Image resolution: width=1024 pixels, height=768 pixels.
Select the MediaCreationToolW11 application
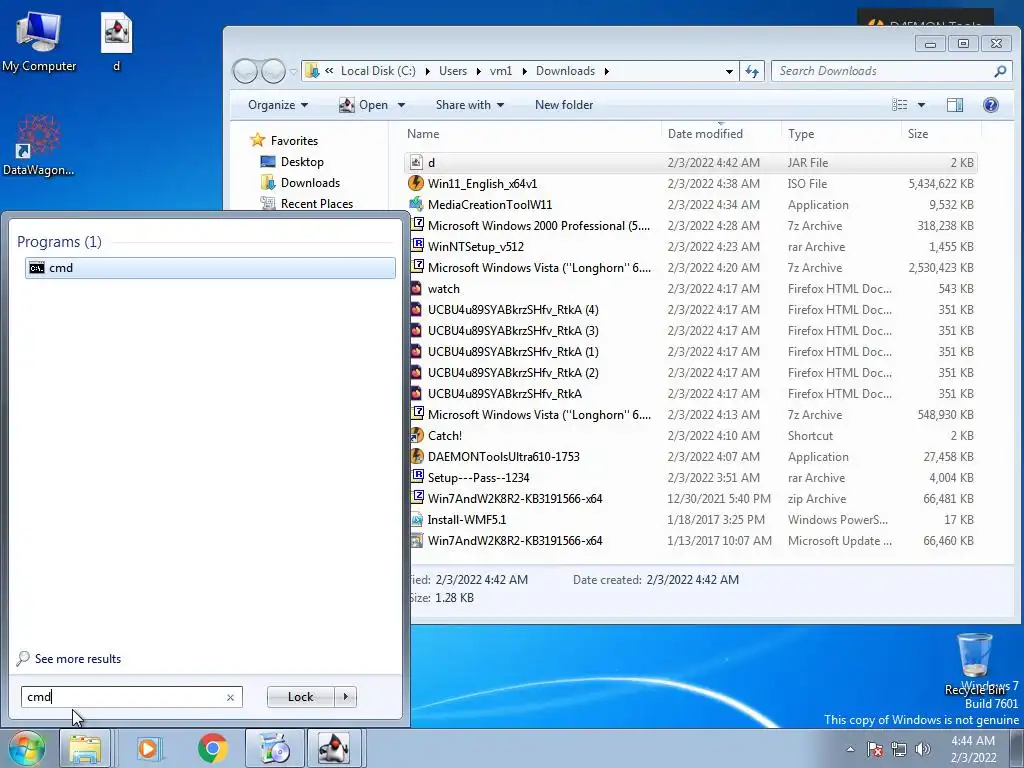pyautogui.click(x=691, y=204)
